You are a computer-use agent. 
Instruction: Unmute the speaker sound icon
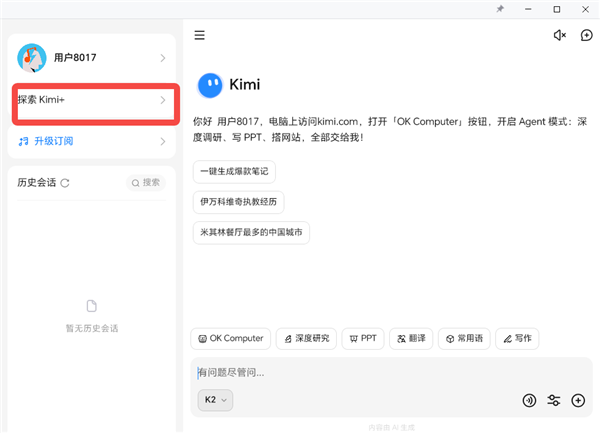click(560, 35)
